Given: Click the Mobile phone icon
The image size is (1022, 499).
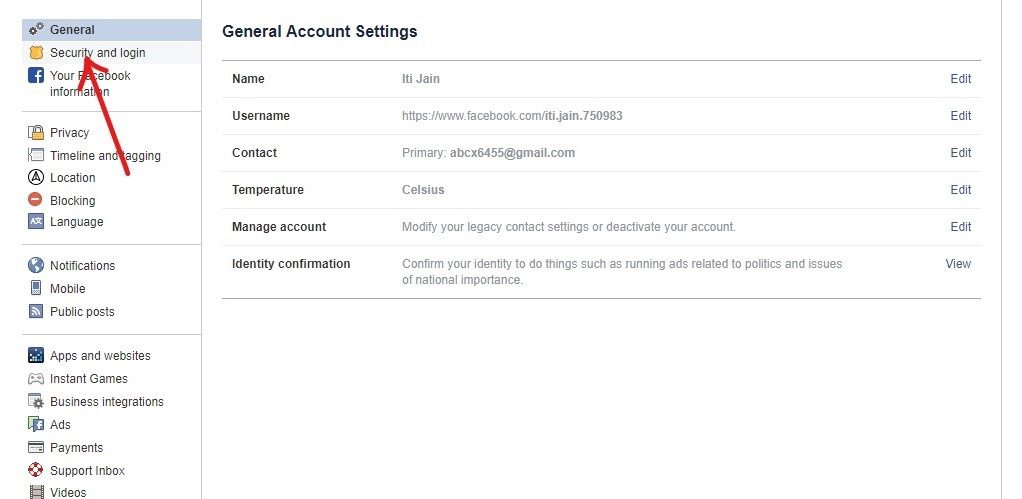Looking at the screenshot, I should (x=36, y=288).
